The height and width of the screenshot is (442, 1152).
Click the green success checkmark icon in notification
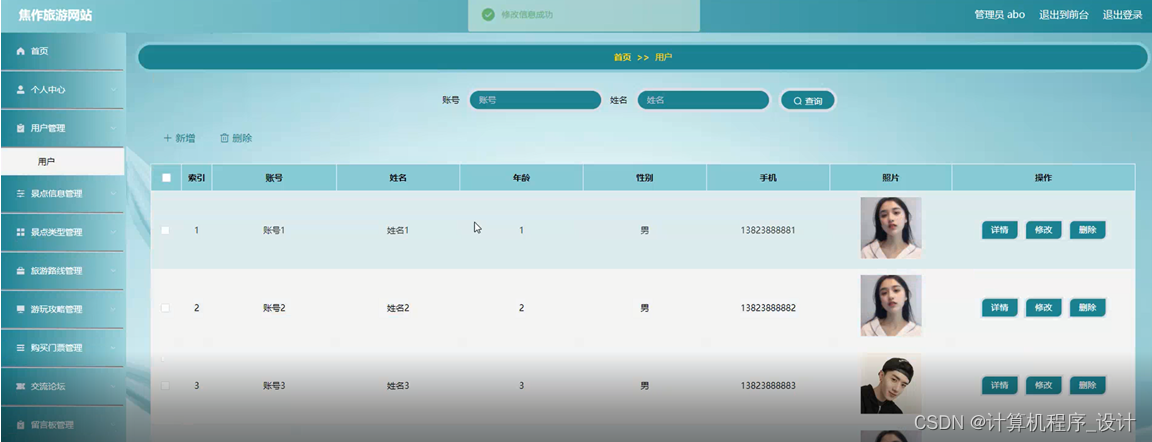click(x=488, y=15)
